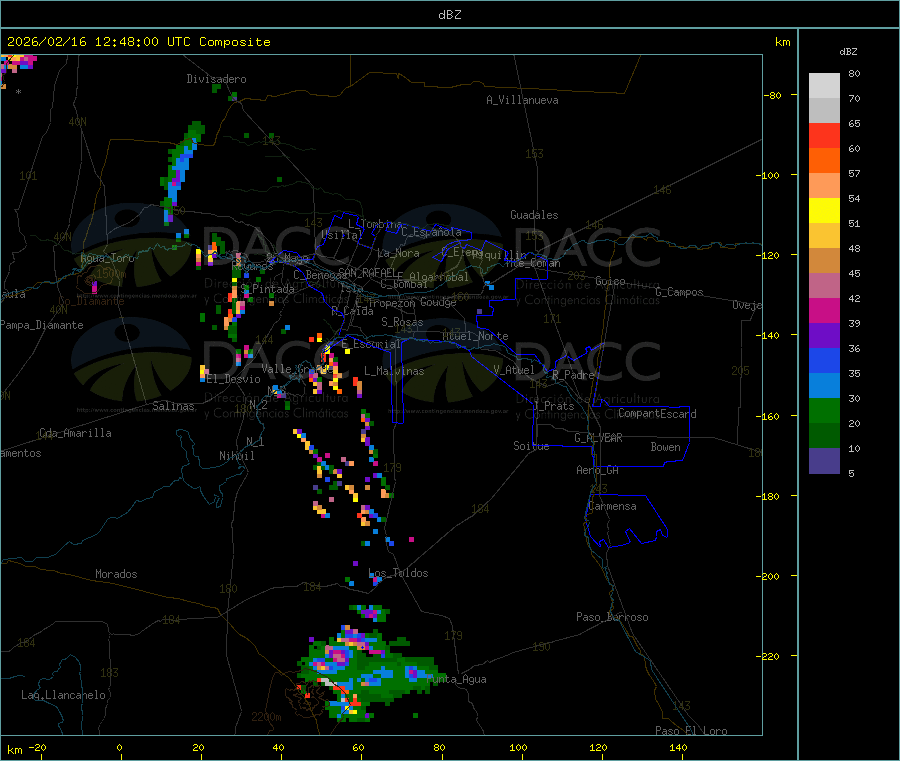This screenshot has height=761, width=900.
Task: Click the Nihuil map label
Action: click(236, 456)
